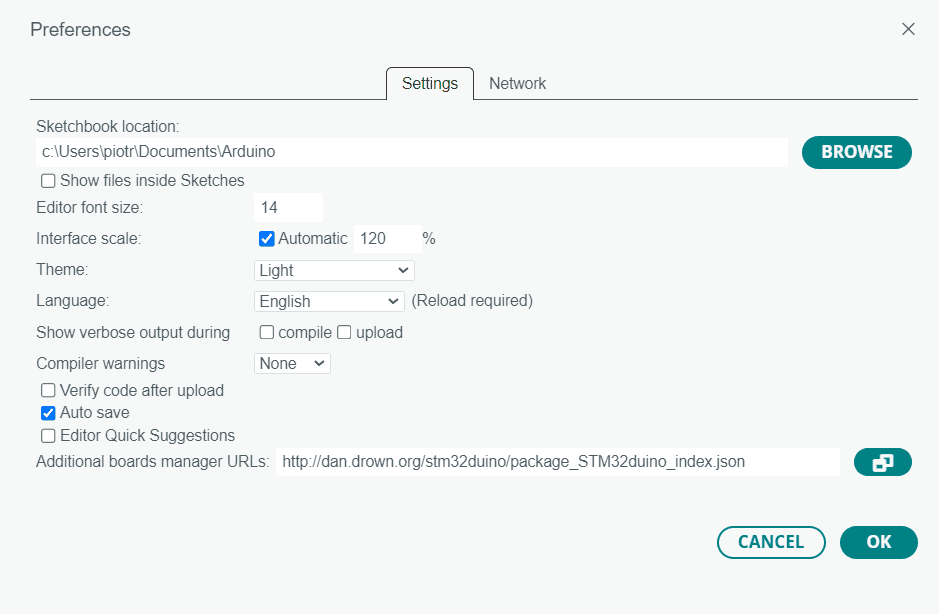Tick Verify code after upload
This screenshot has height=614, width=939.
pos(48,391)
